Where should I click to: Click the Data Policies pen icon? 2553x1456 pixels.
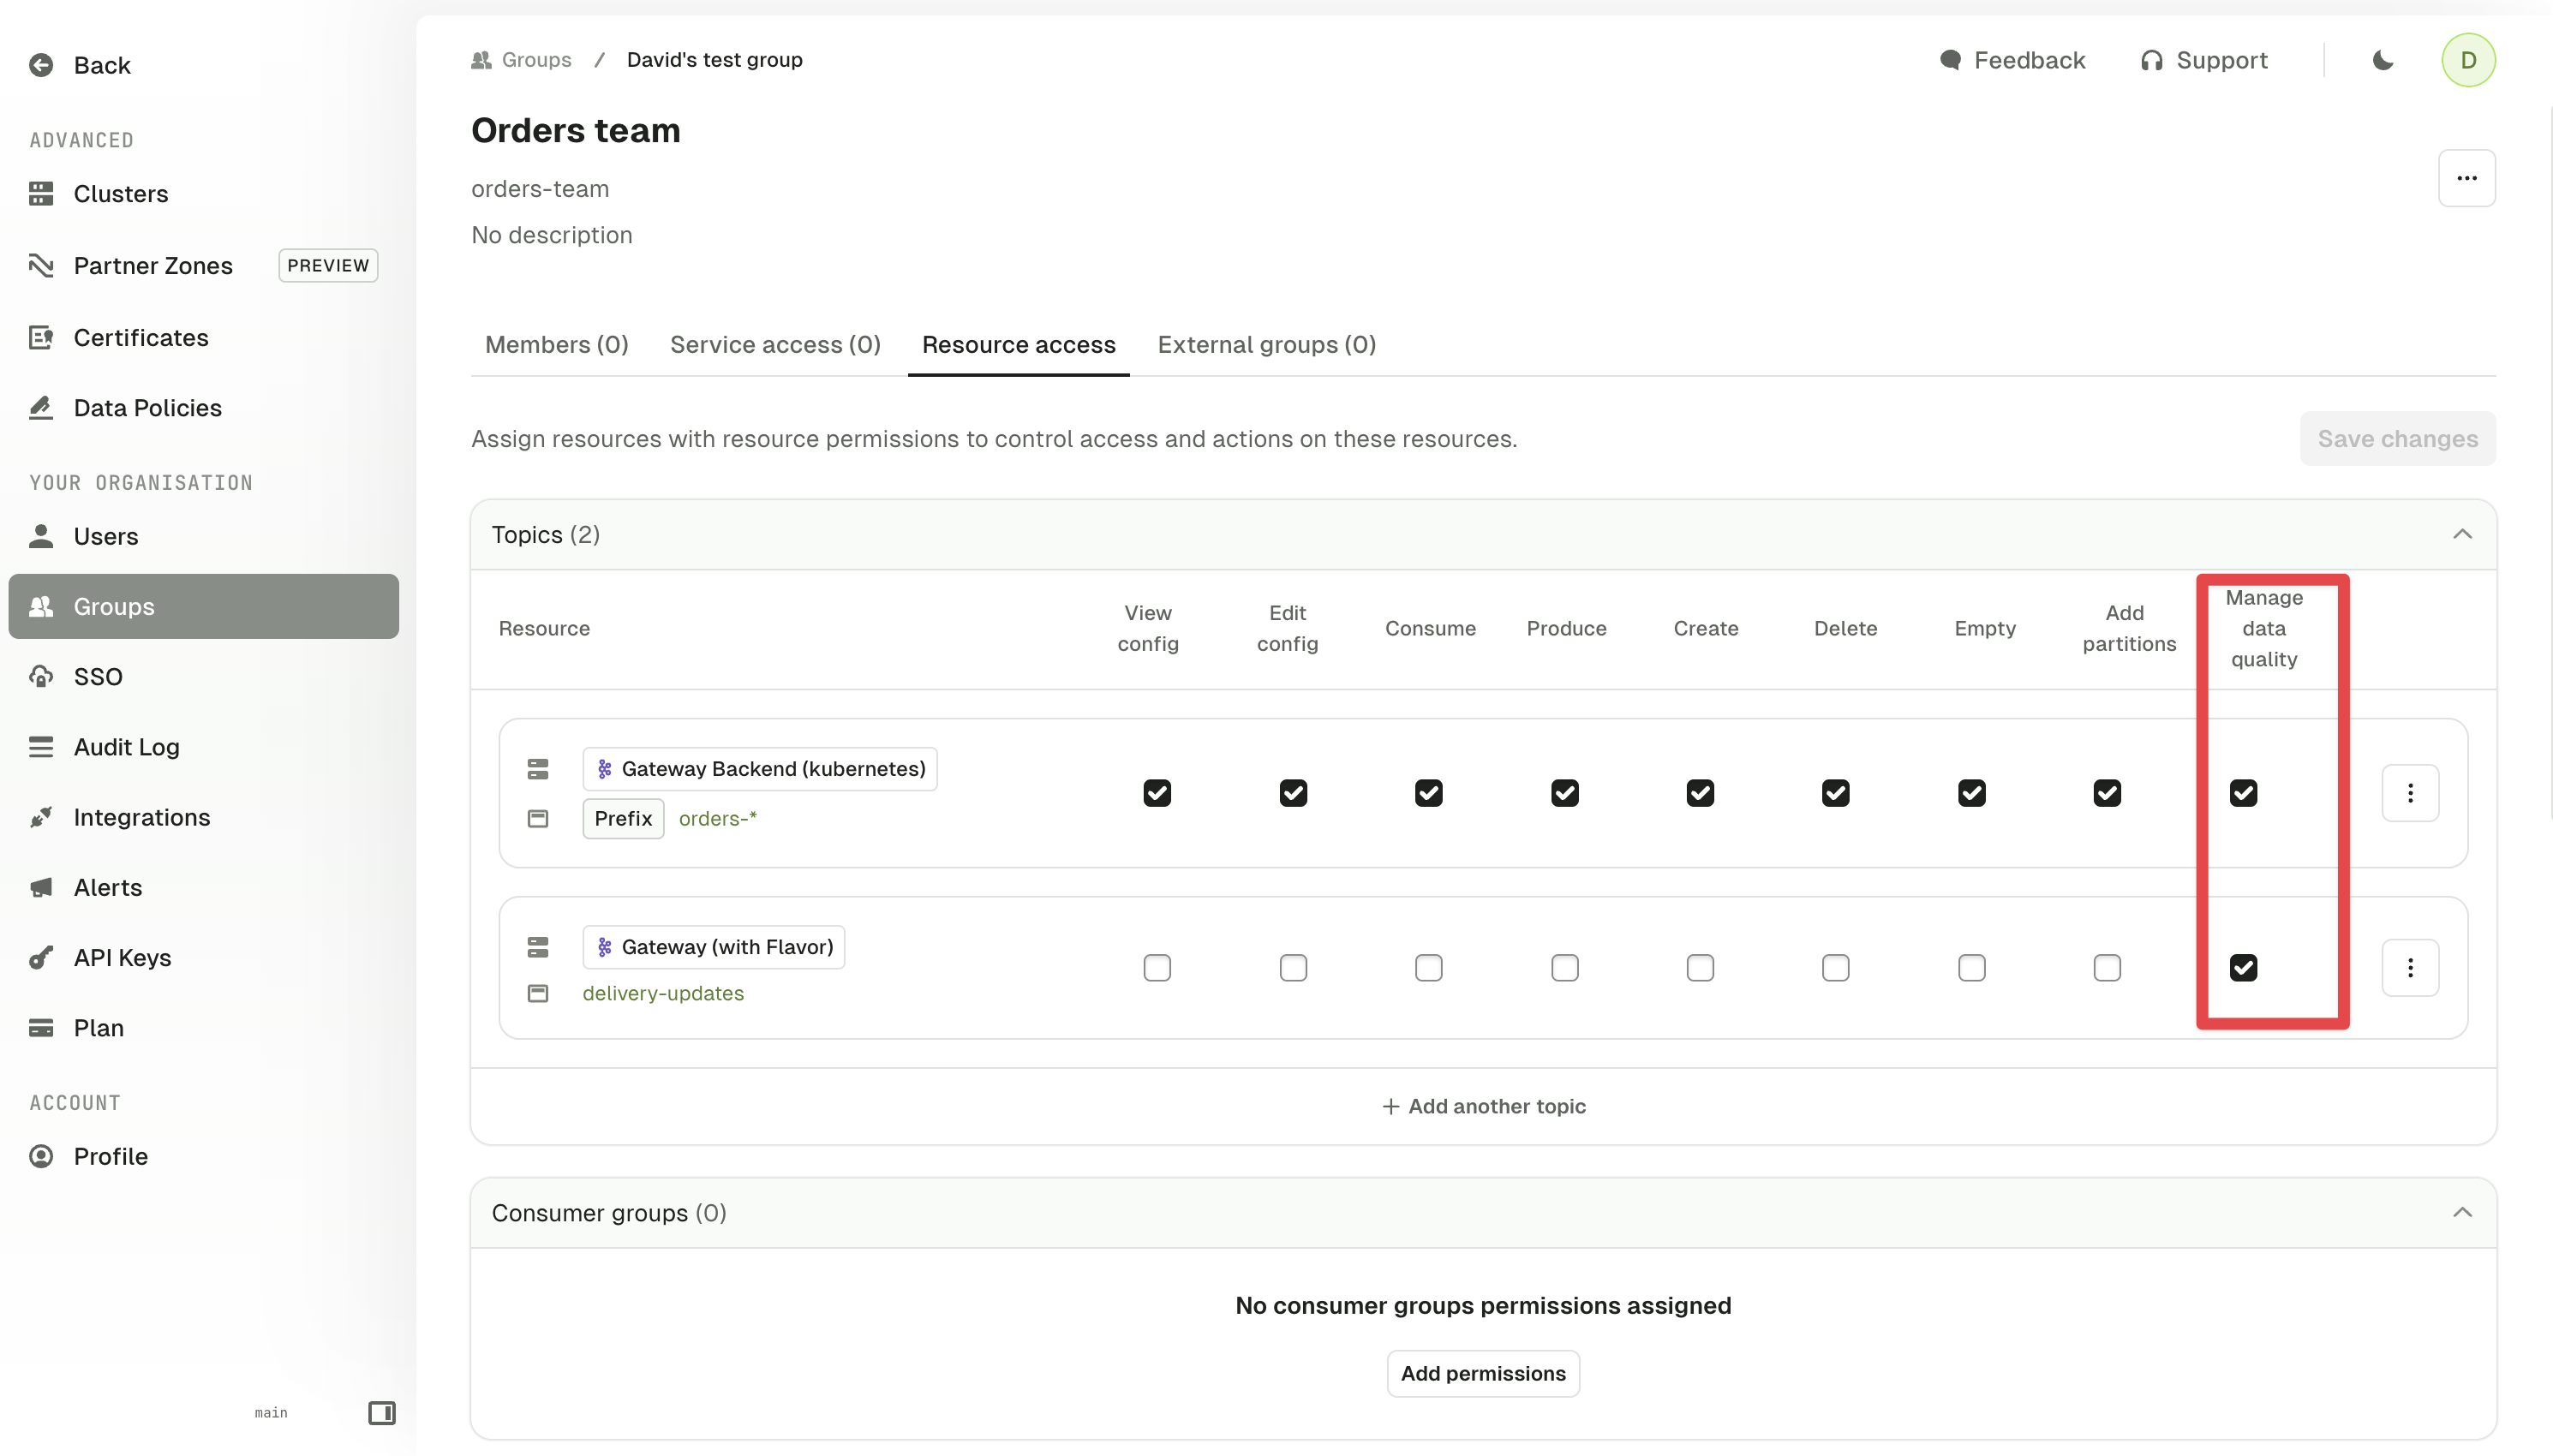(x=41, y=407)
